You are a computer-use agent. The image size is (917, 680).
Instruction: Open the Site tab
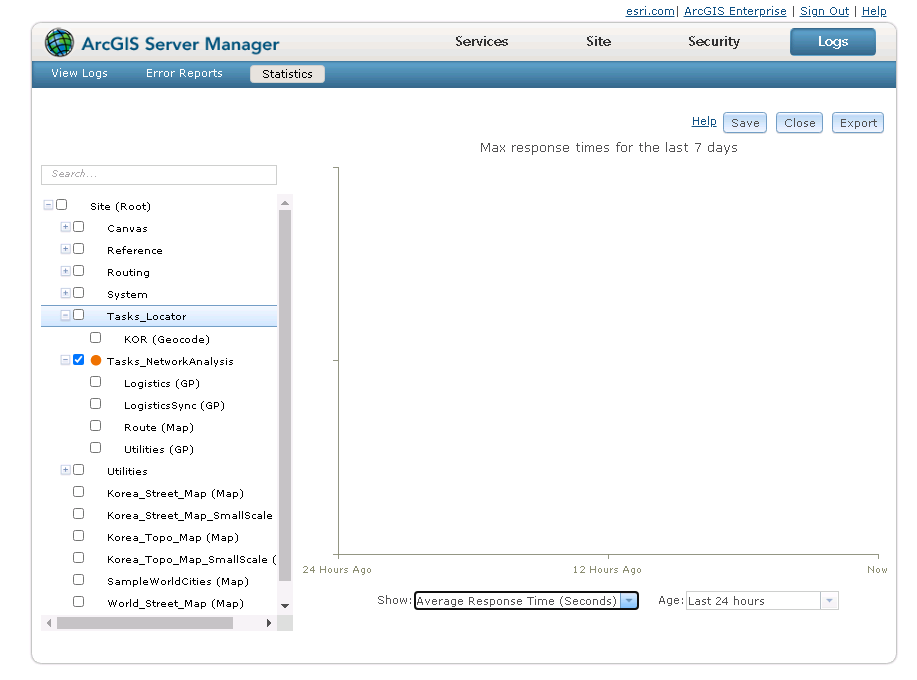click(598, 42)
